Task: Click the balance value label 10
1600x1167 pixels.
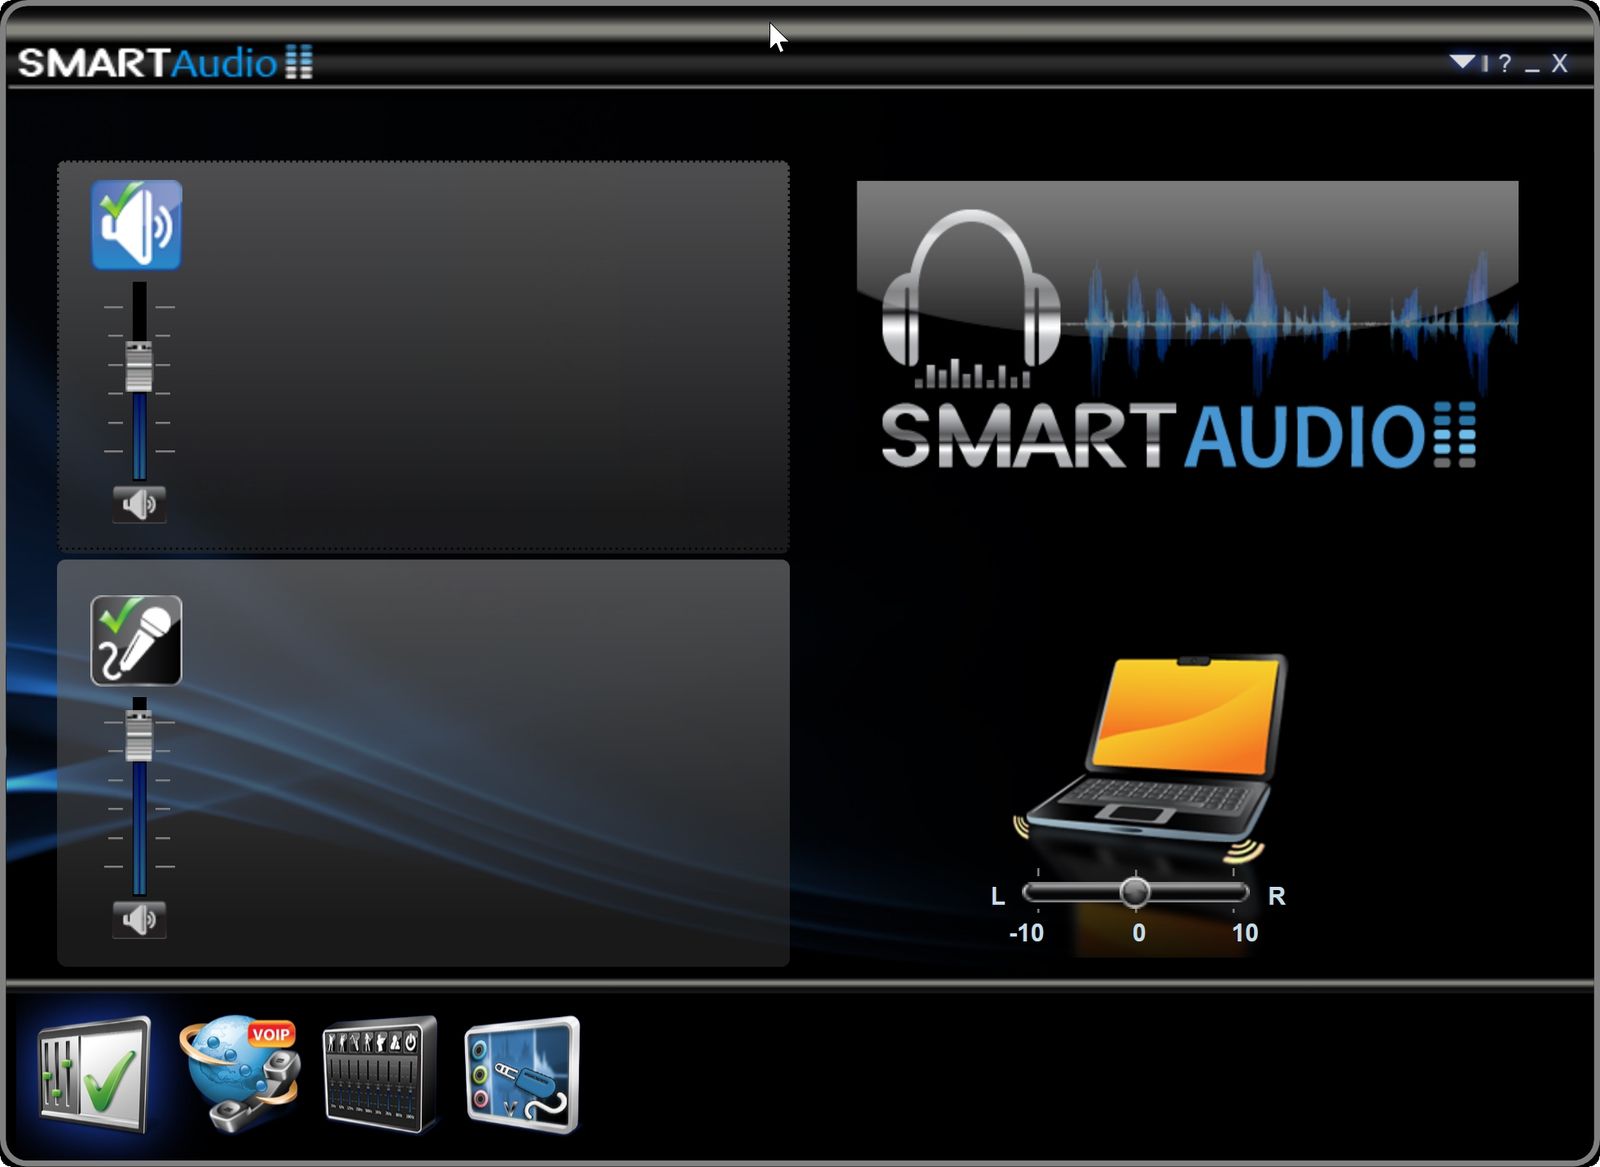Action: [x=1245, y=933]
